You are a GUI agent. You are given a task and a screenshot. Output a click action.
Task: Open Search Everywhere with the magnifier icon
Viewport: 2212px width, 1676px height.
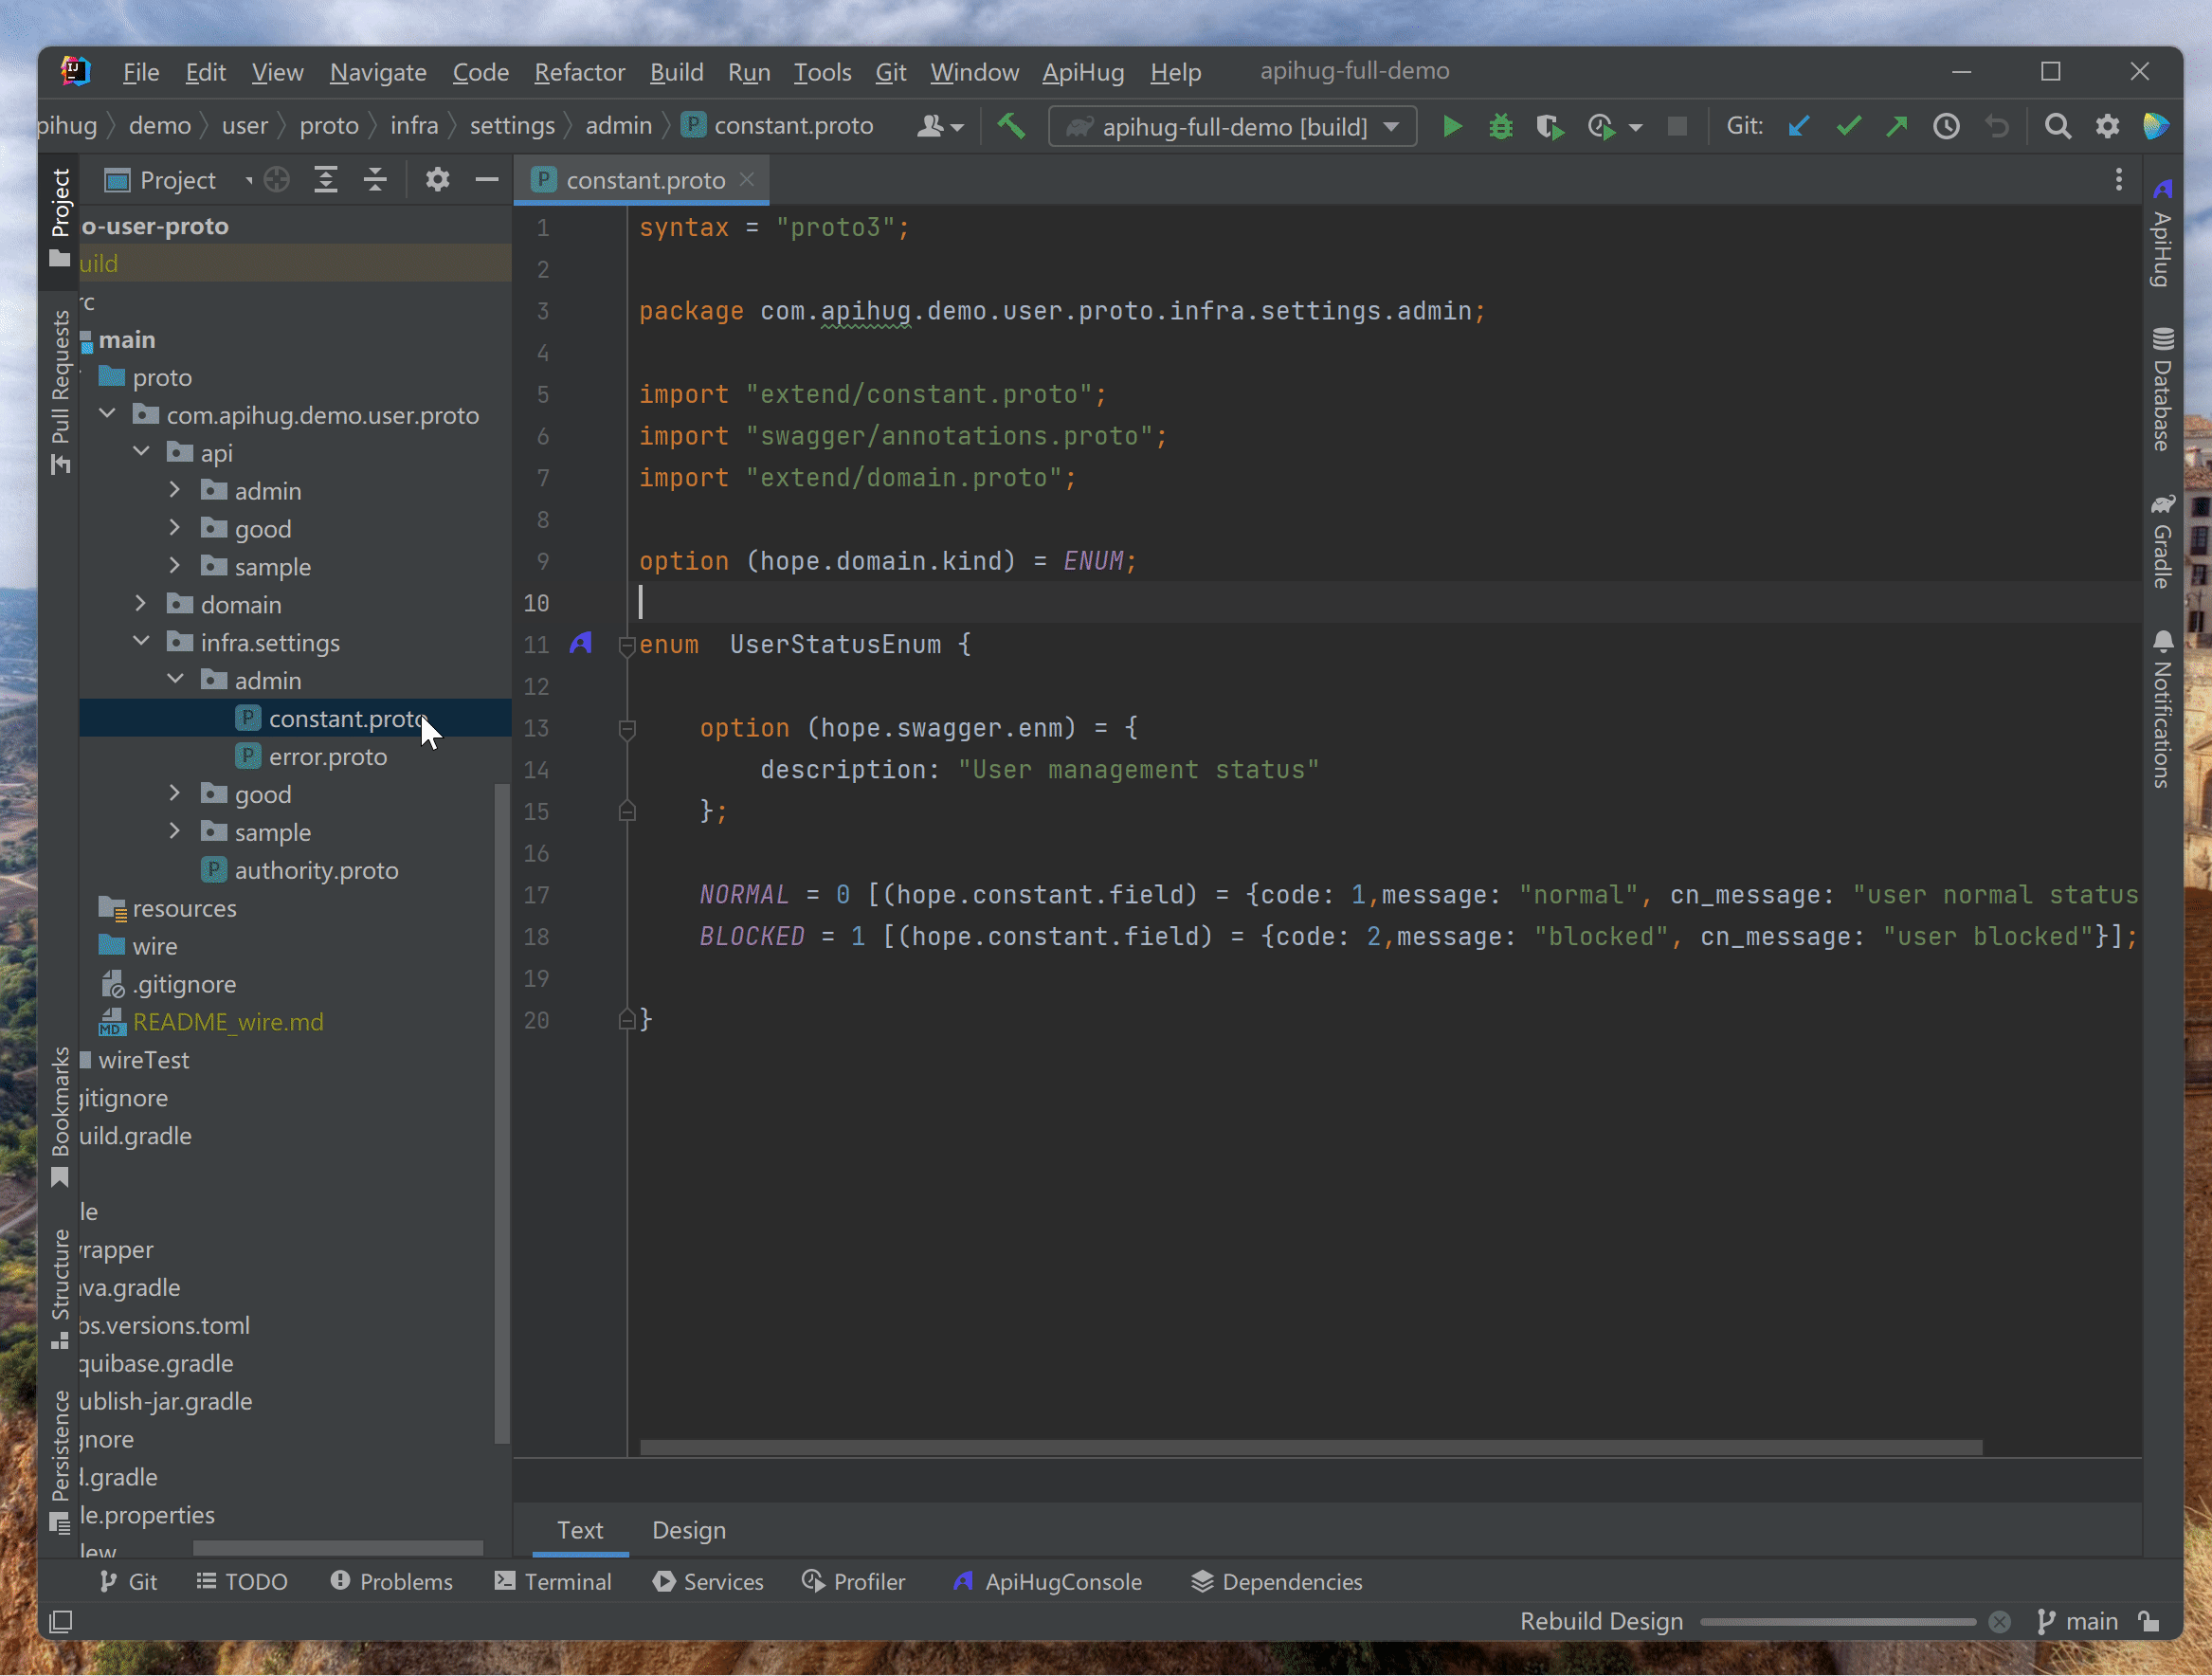coord(2058,126)
